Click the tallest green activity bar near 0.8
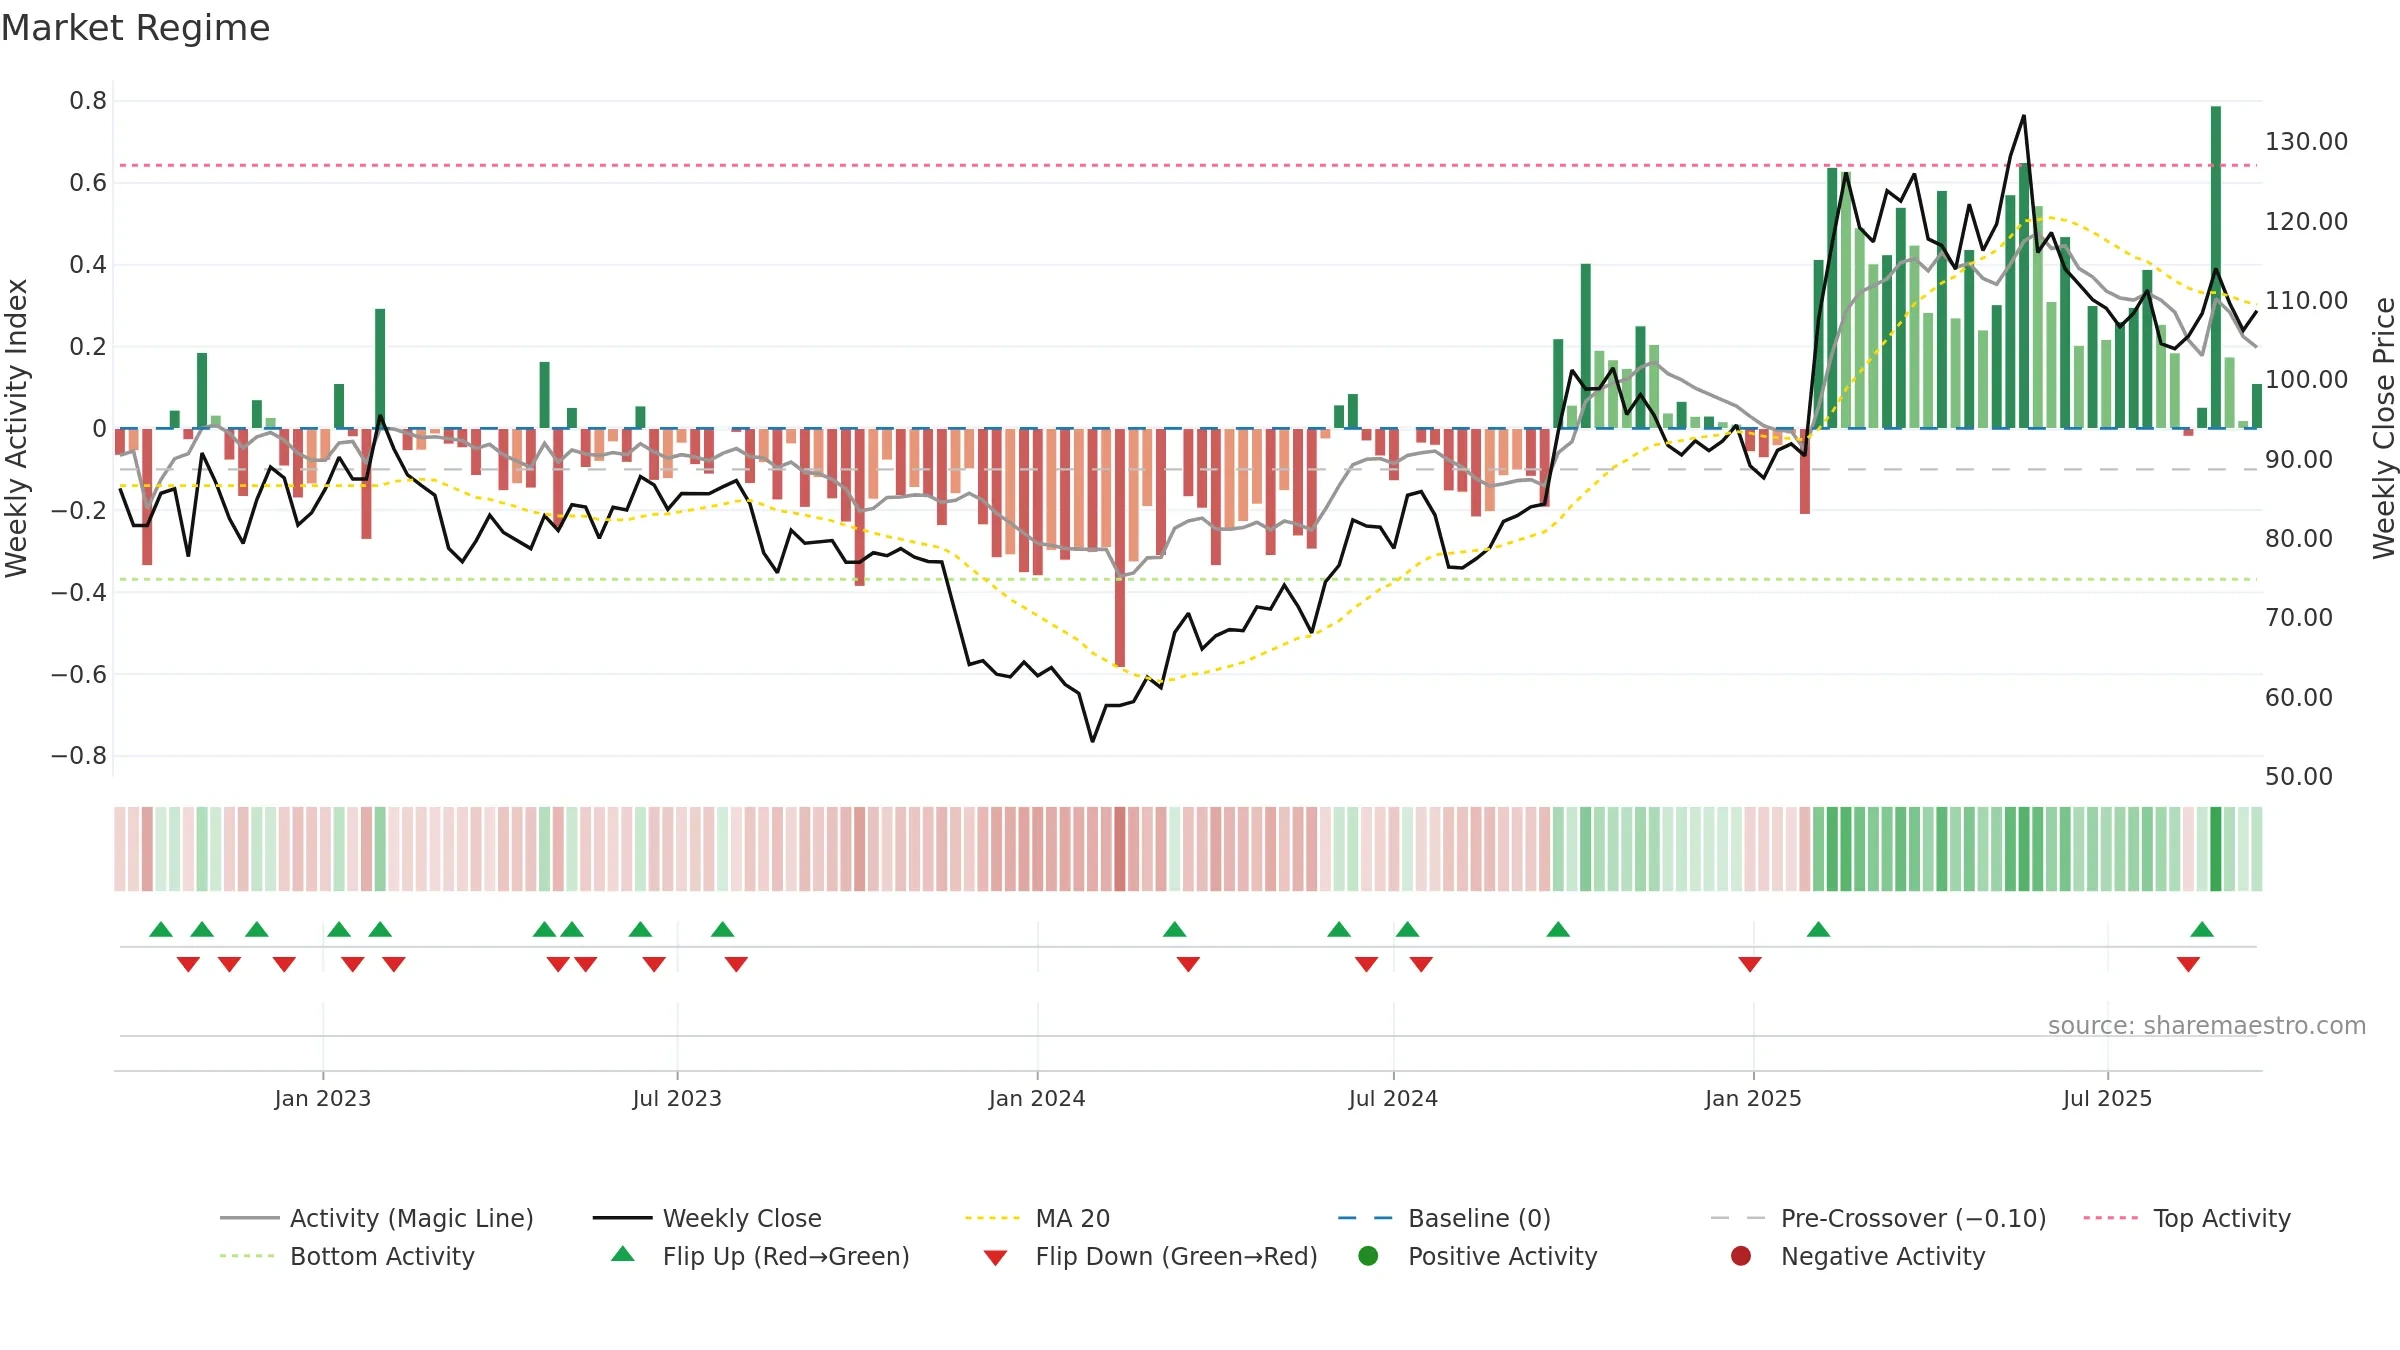The height and width of the screenshot is (1350, 2400). click(2216, 267)
